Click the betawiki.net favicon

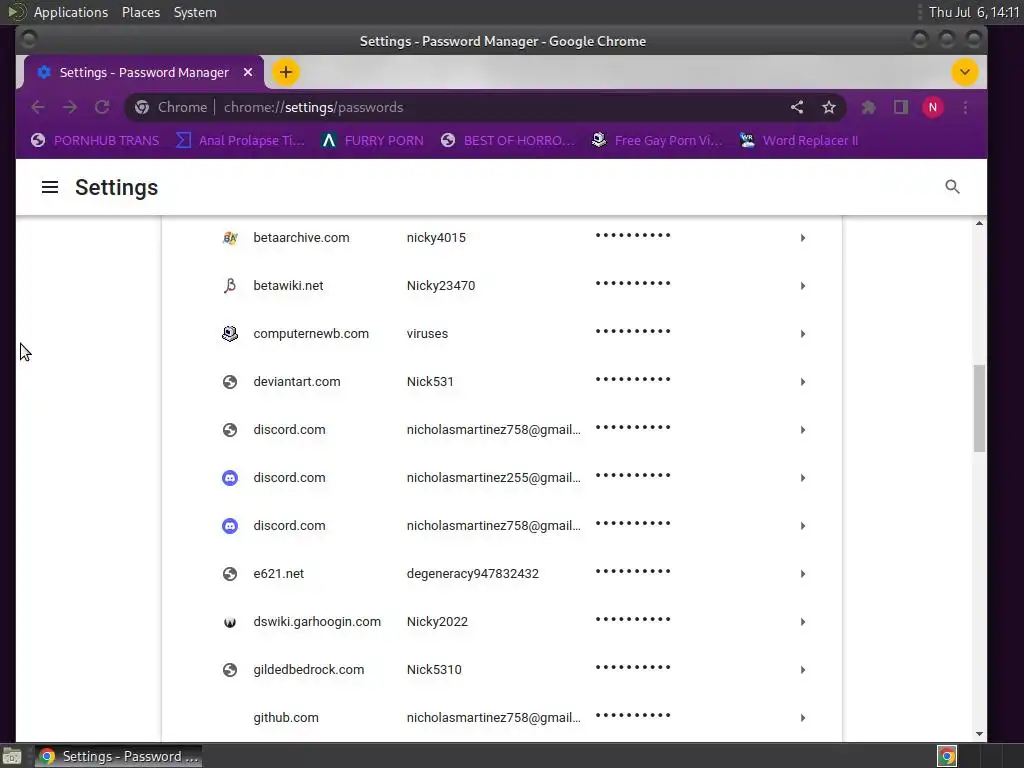click(230, 285)
